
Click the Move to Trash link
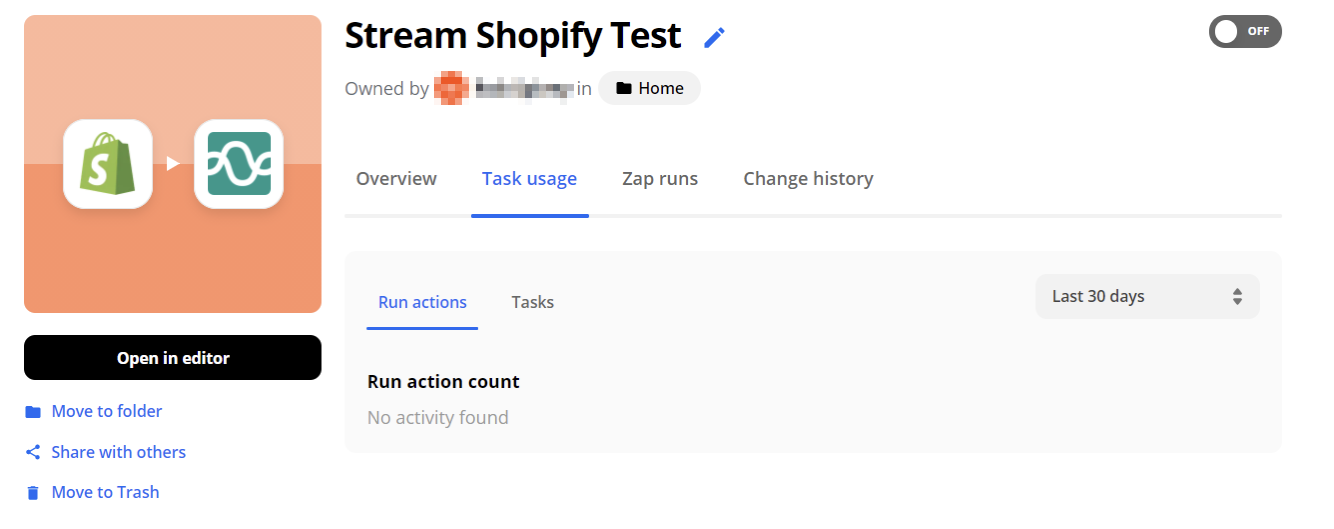105,492
